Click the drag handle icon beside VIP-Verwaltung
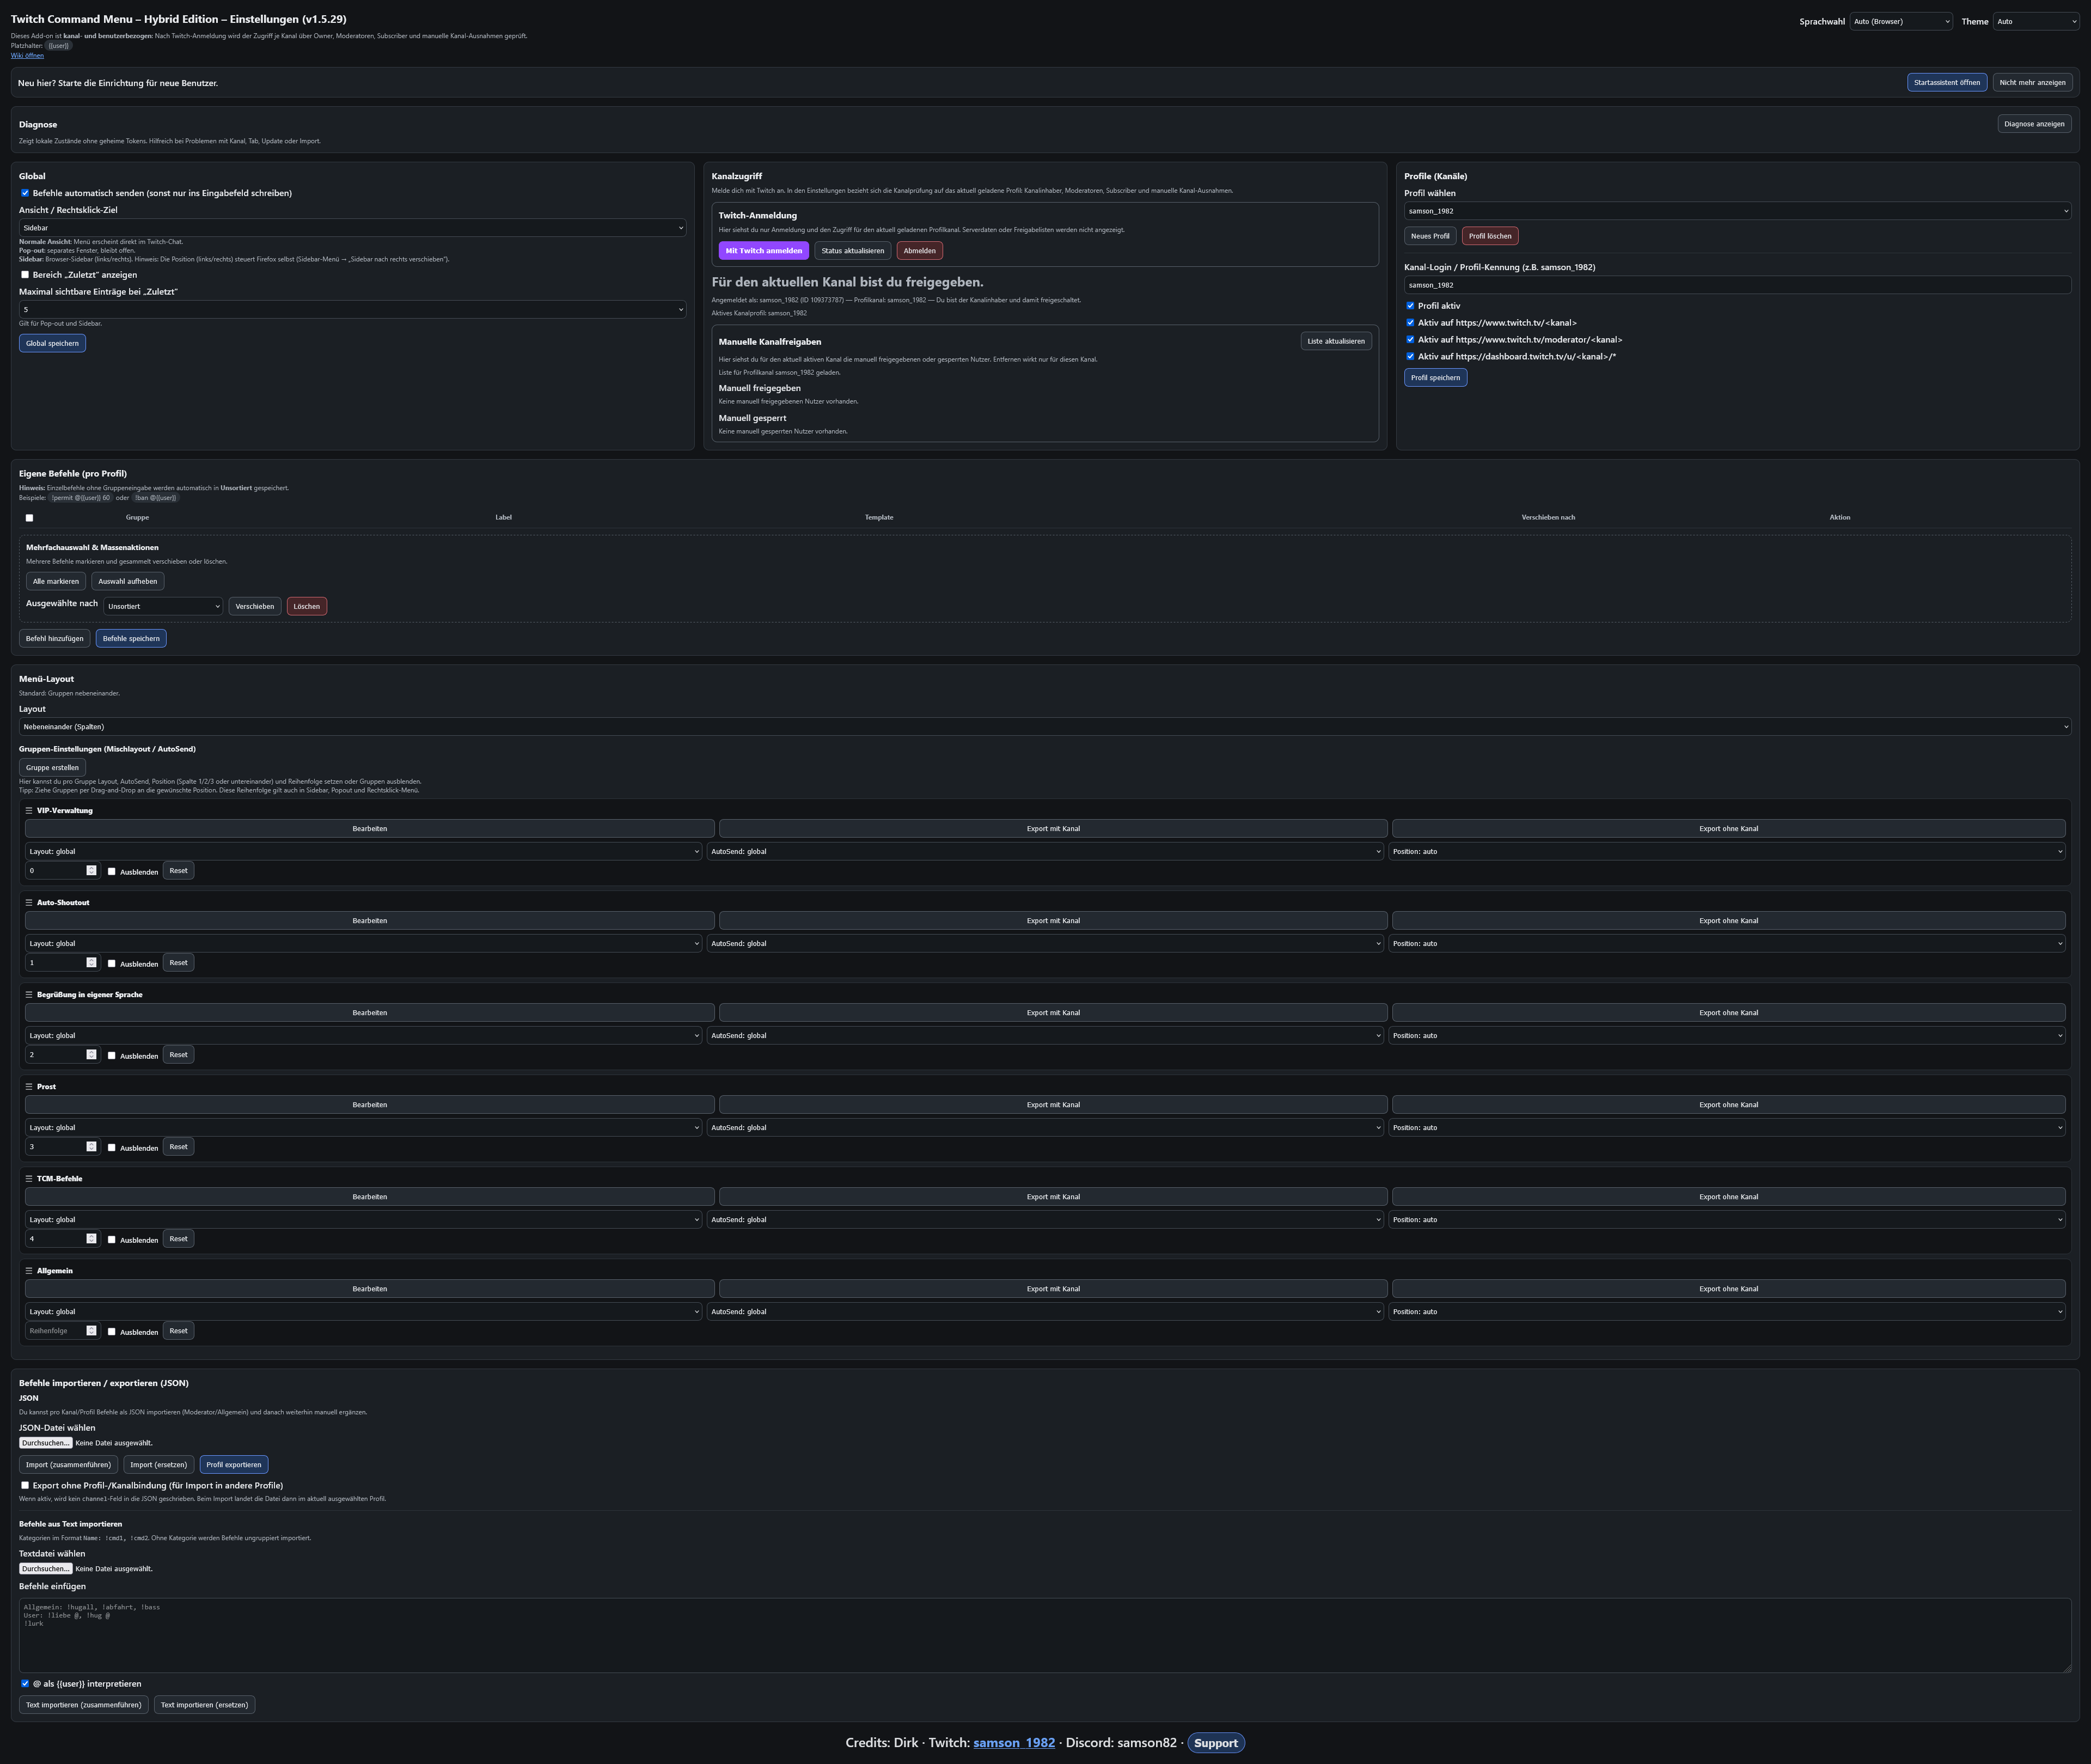 pos(29,811)
